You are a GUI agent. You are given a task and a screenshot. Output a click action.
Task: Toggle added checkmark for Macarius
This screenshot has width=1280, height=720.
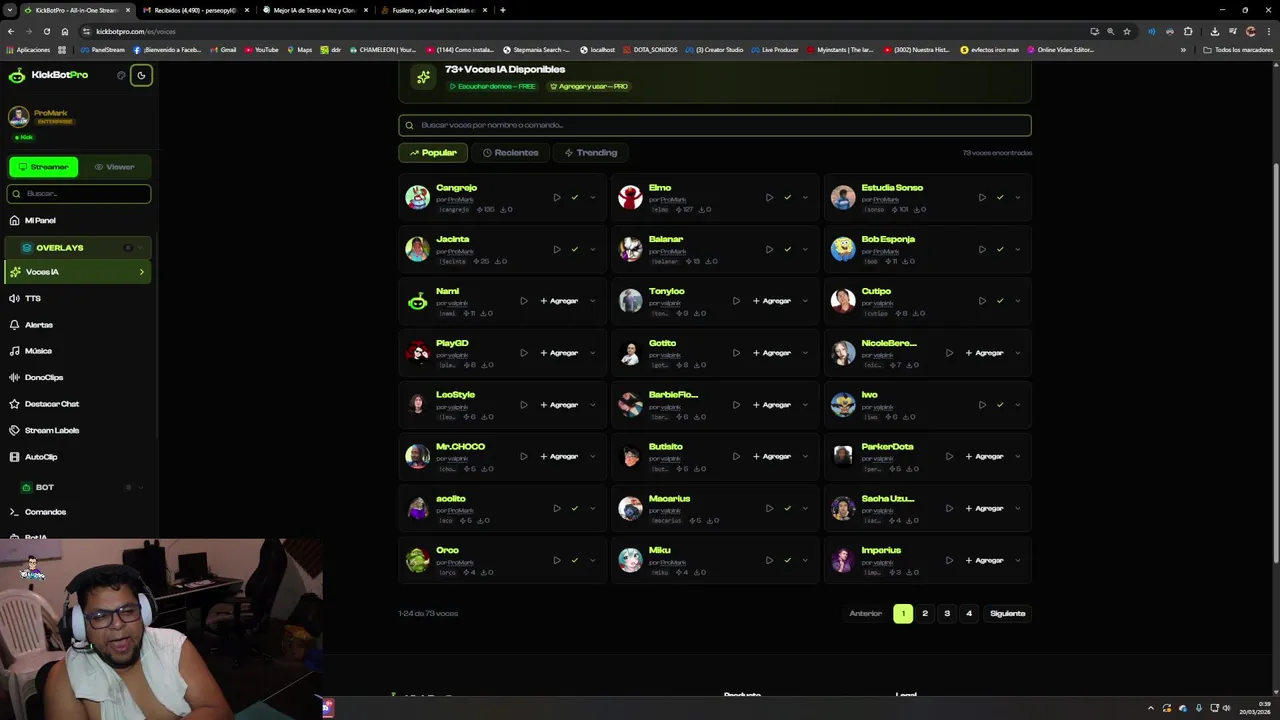point(787,508)
